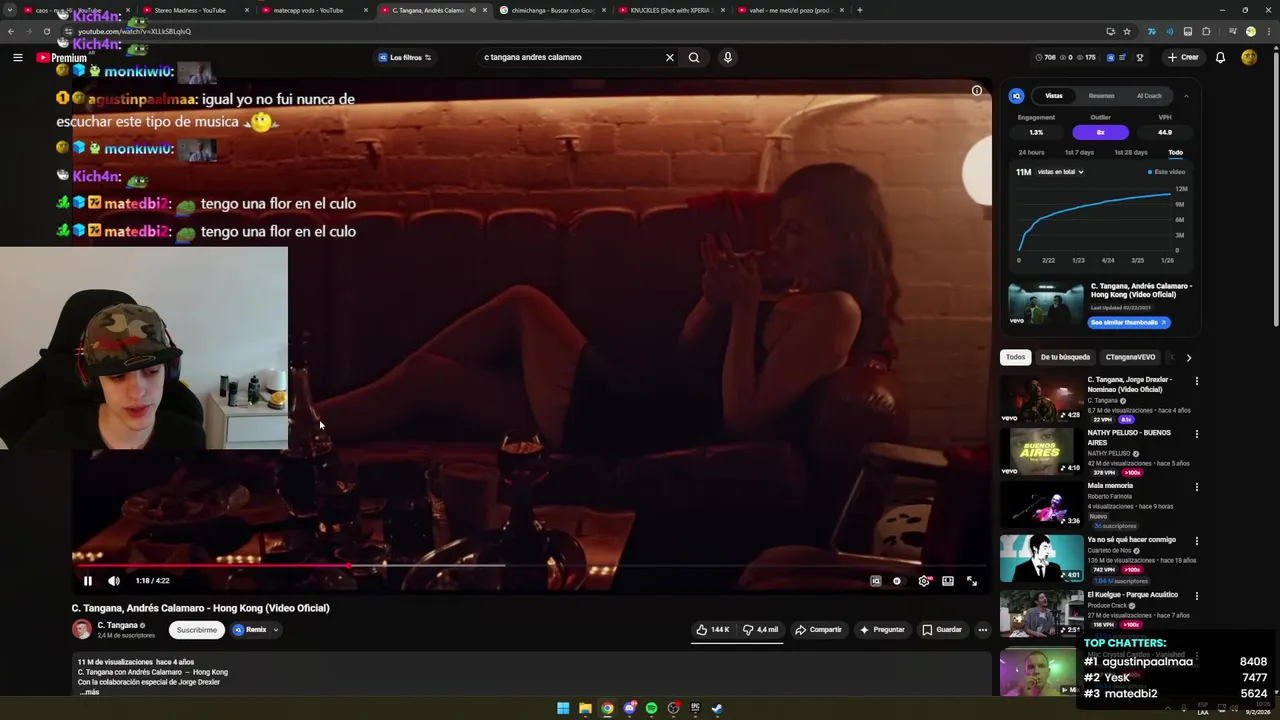Expand Remix options arrow
This screenshot has height=720, width=1280.
coord(275,630)
